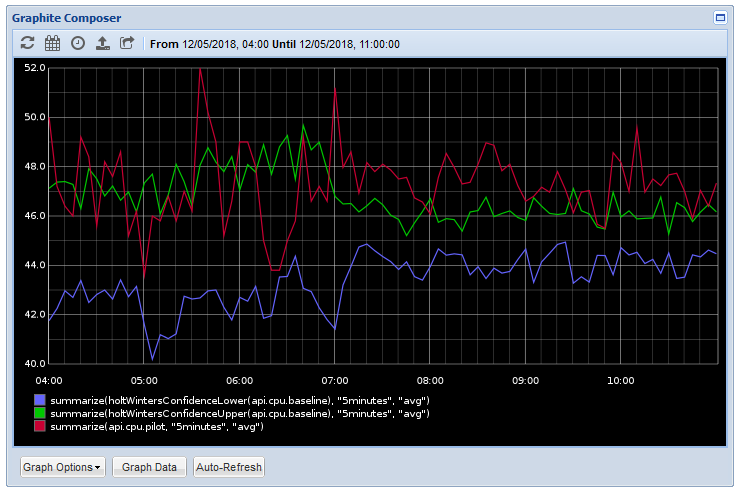Click the summarize(api.cpu.pilot) legend label
Image resolution: width=738 pixels, height=488 pixels.
tap(157, 427)
